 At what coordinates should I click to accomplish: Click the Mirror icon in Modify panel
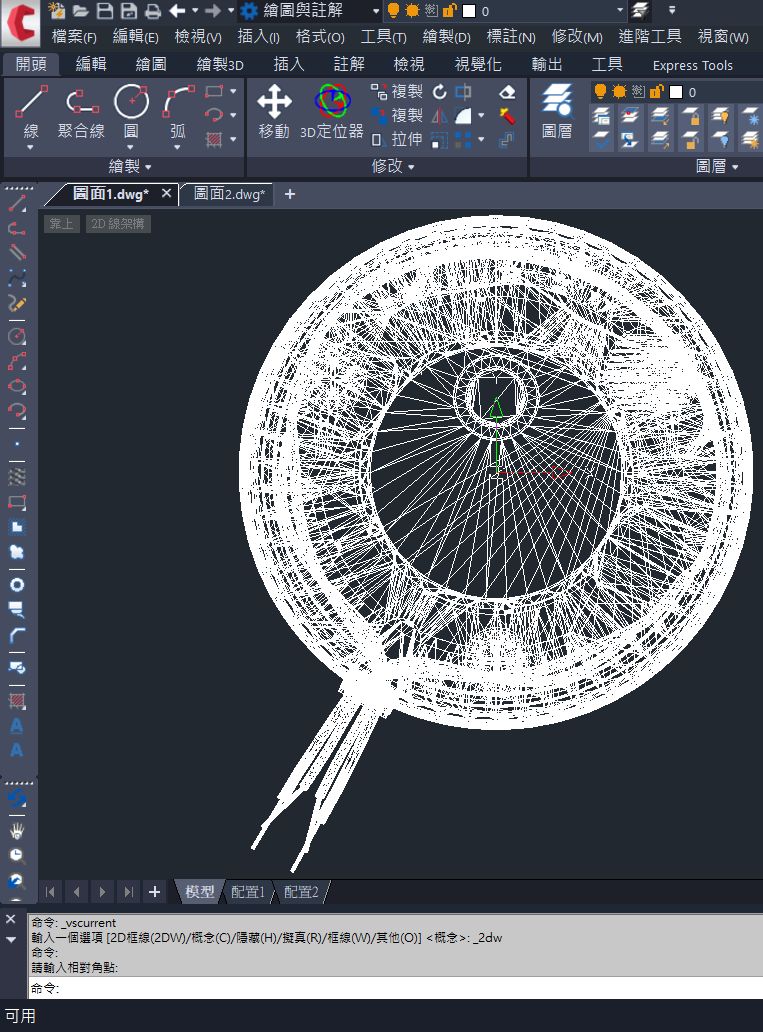(440, 116)
